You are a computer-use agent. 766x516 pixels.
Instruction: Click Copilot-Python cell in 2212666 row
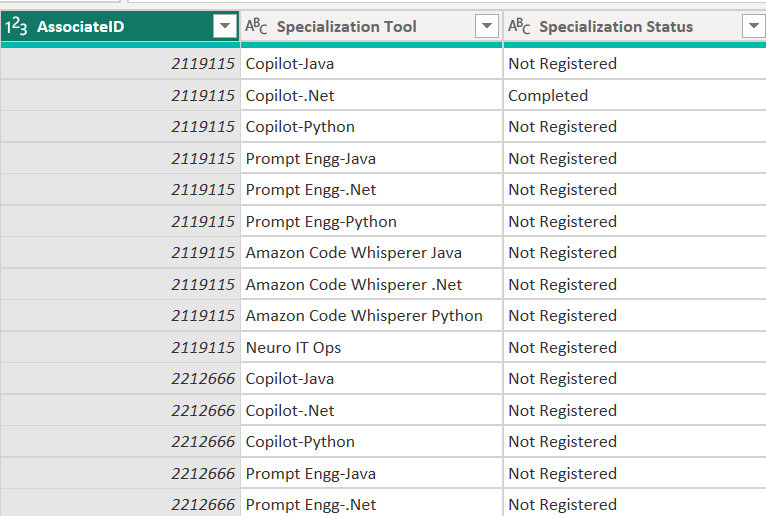371,442
